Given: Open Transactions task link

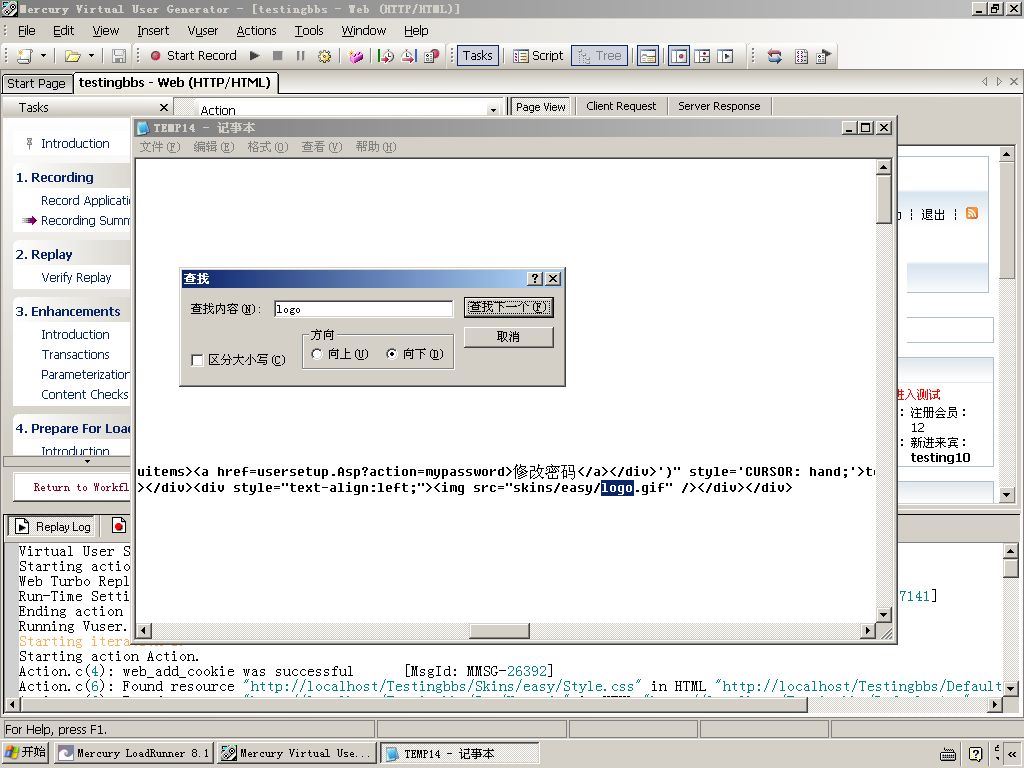Looking at the screenshot, I should click(x=75, y=355).
